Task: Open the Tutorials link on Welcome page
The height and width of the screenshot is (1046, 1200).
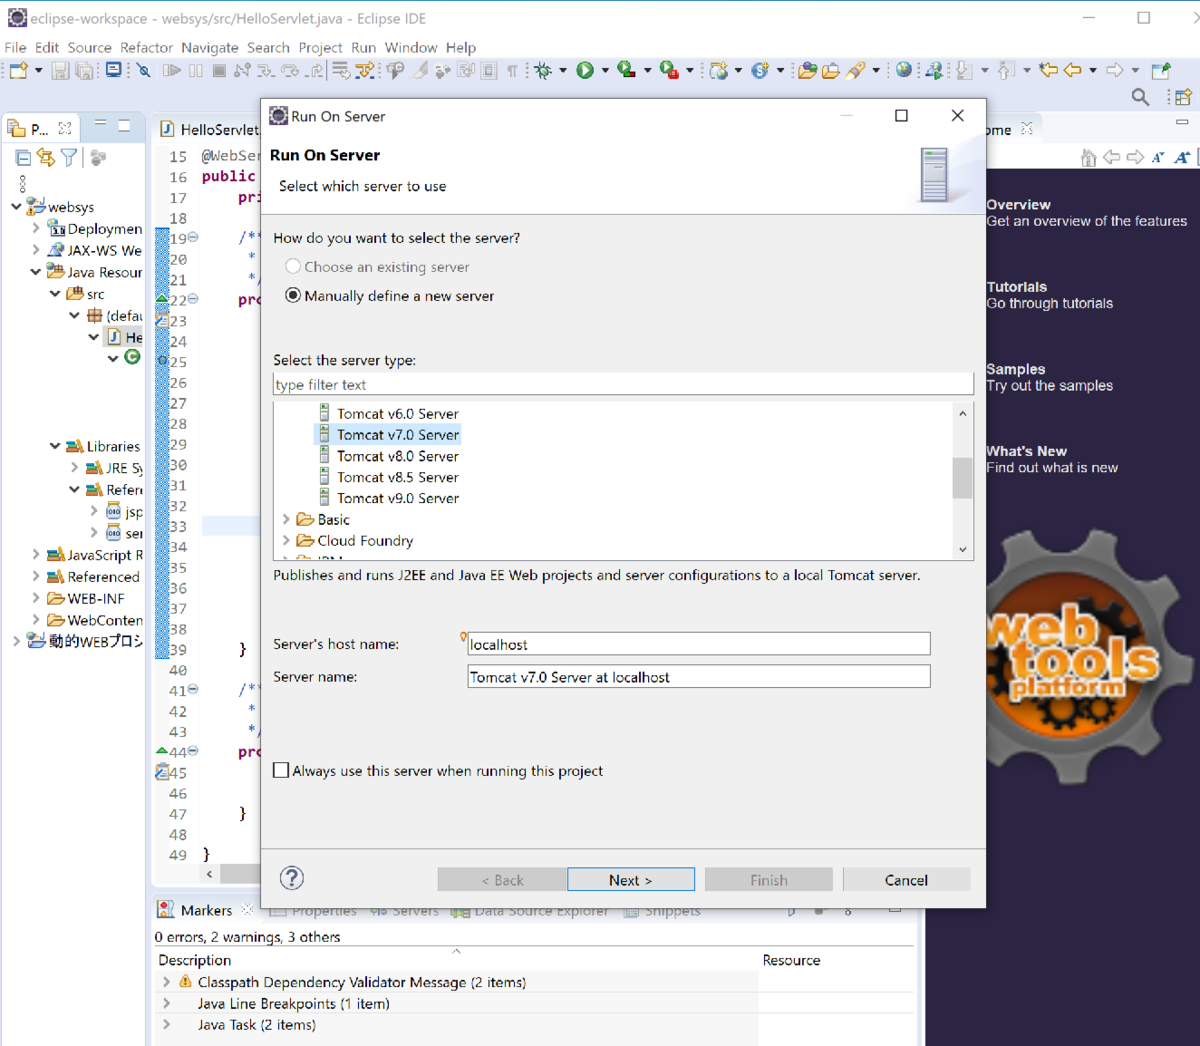Action: pos(1016,286)
